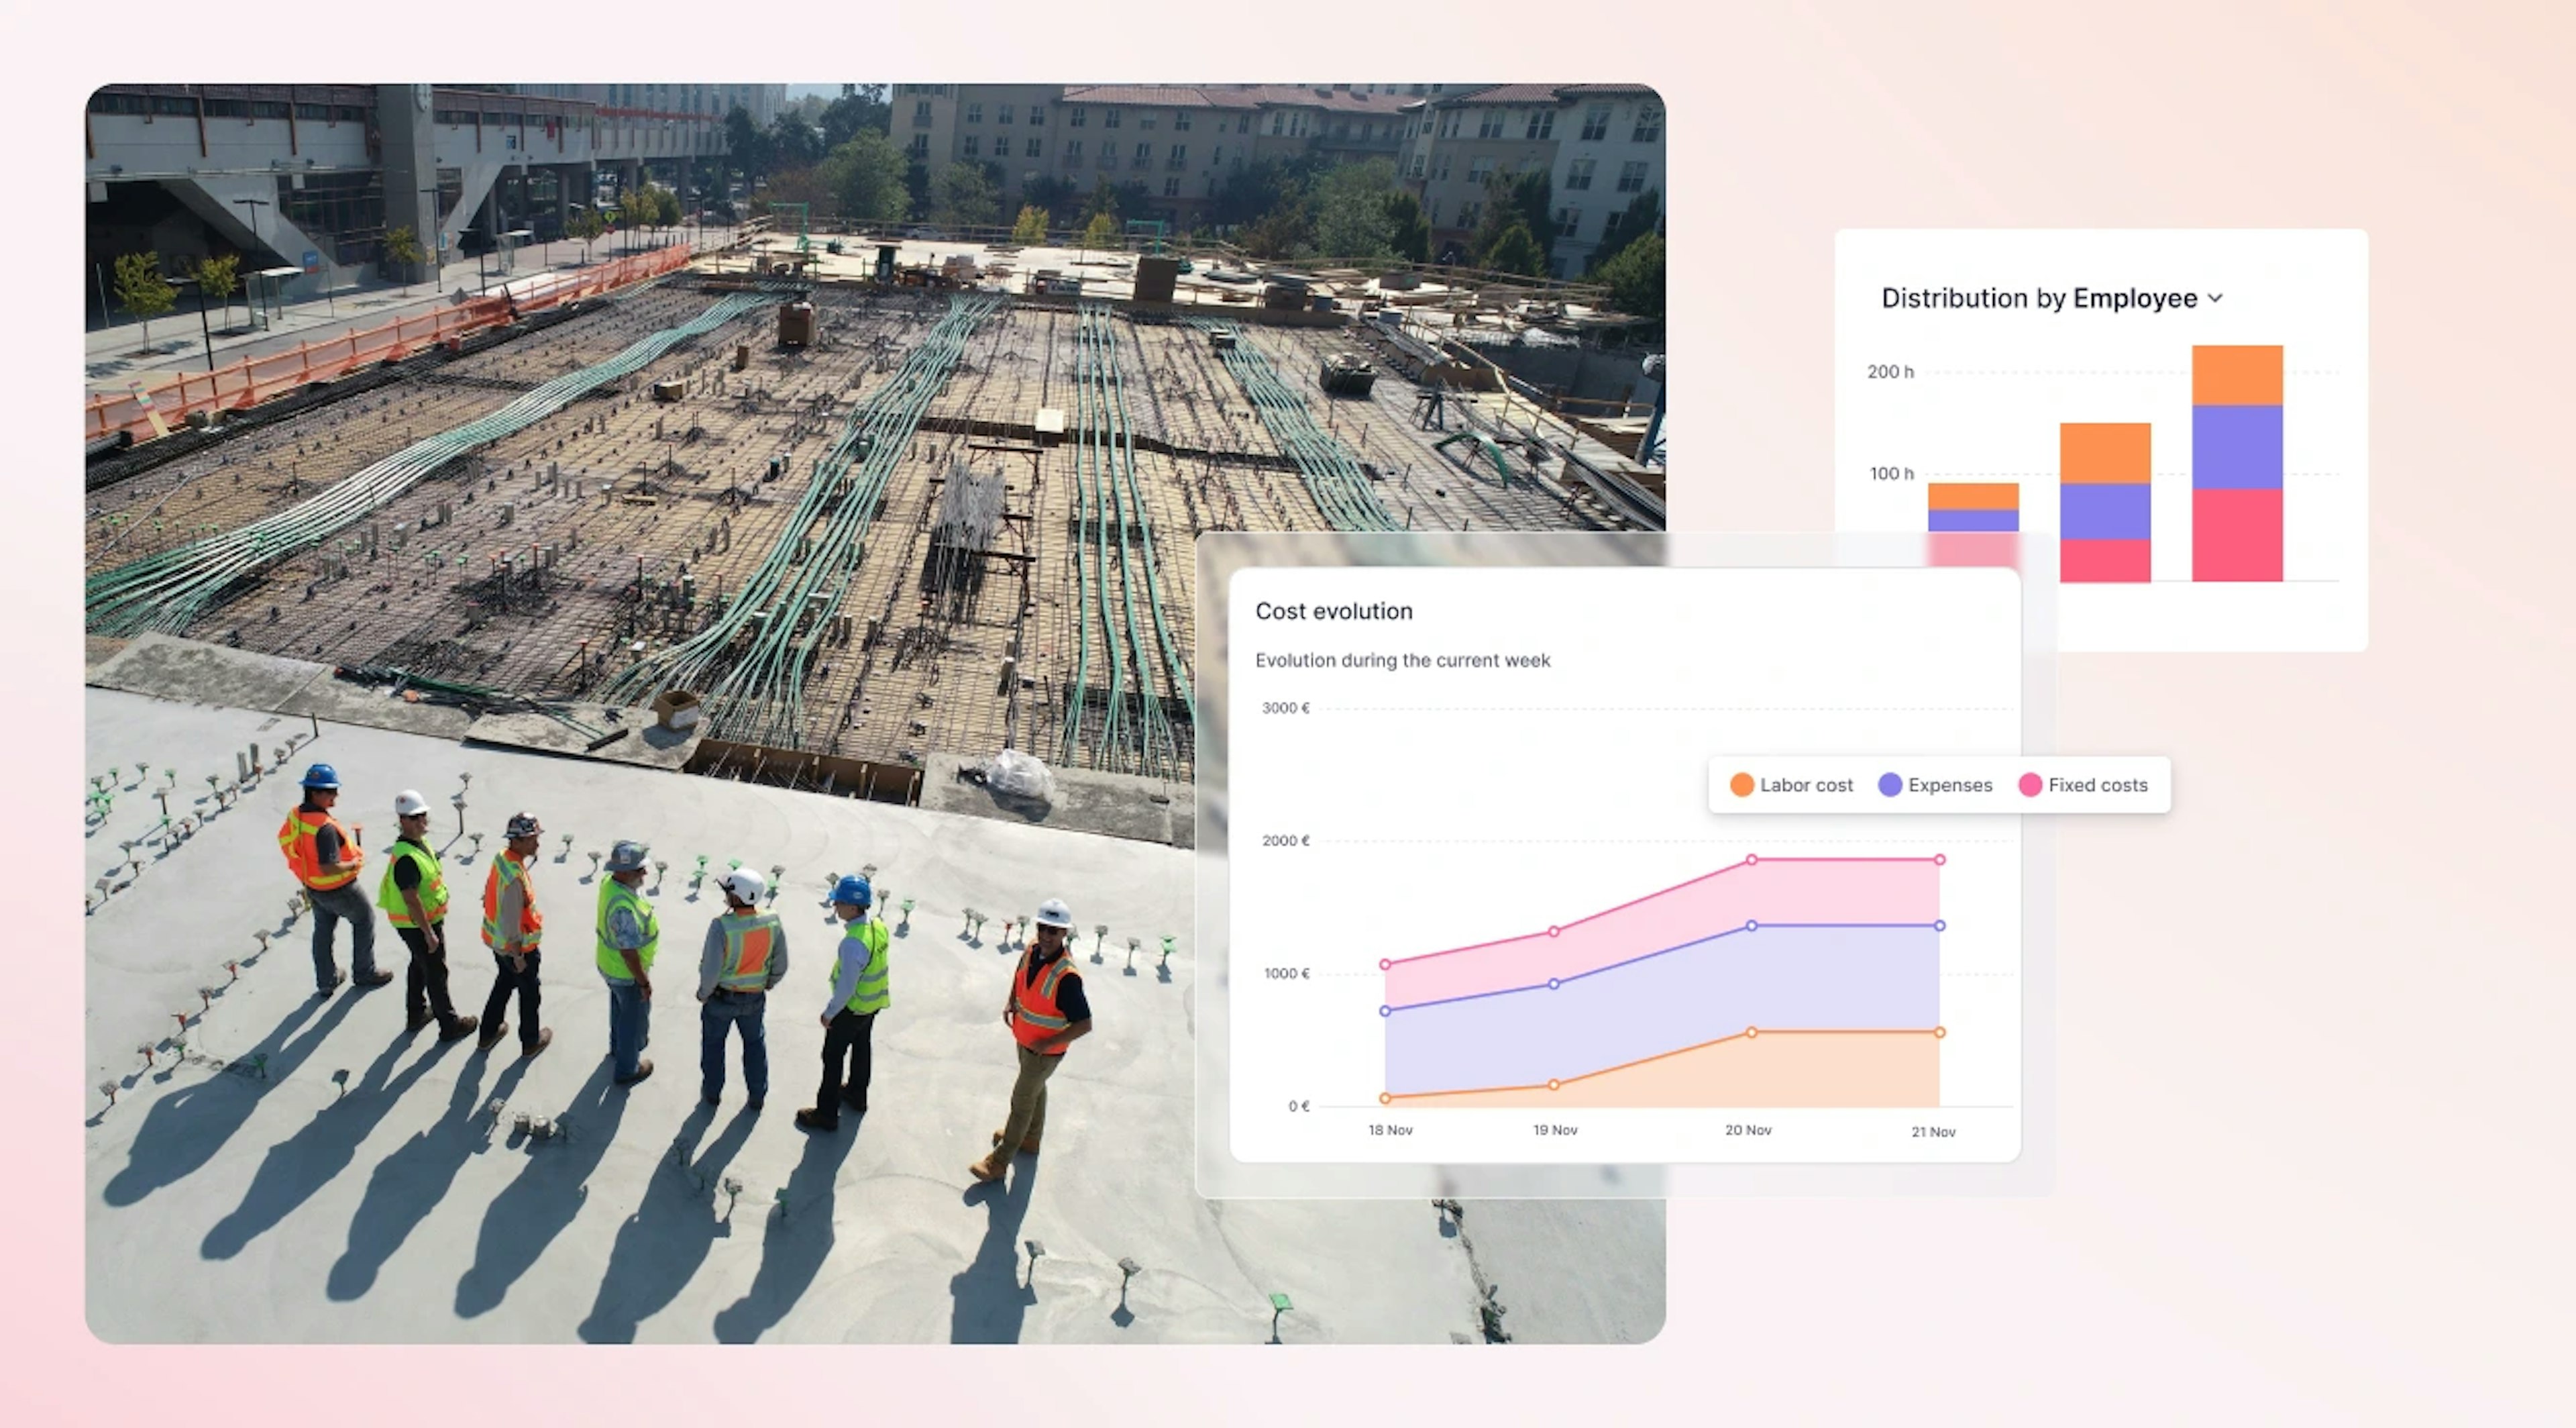
Task: Select Expenses data point on 21 Nov
Action: click(1940, 926)
